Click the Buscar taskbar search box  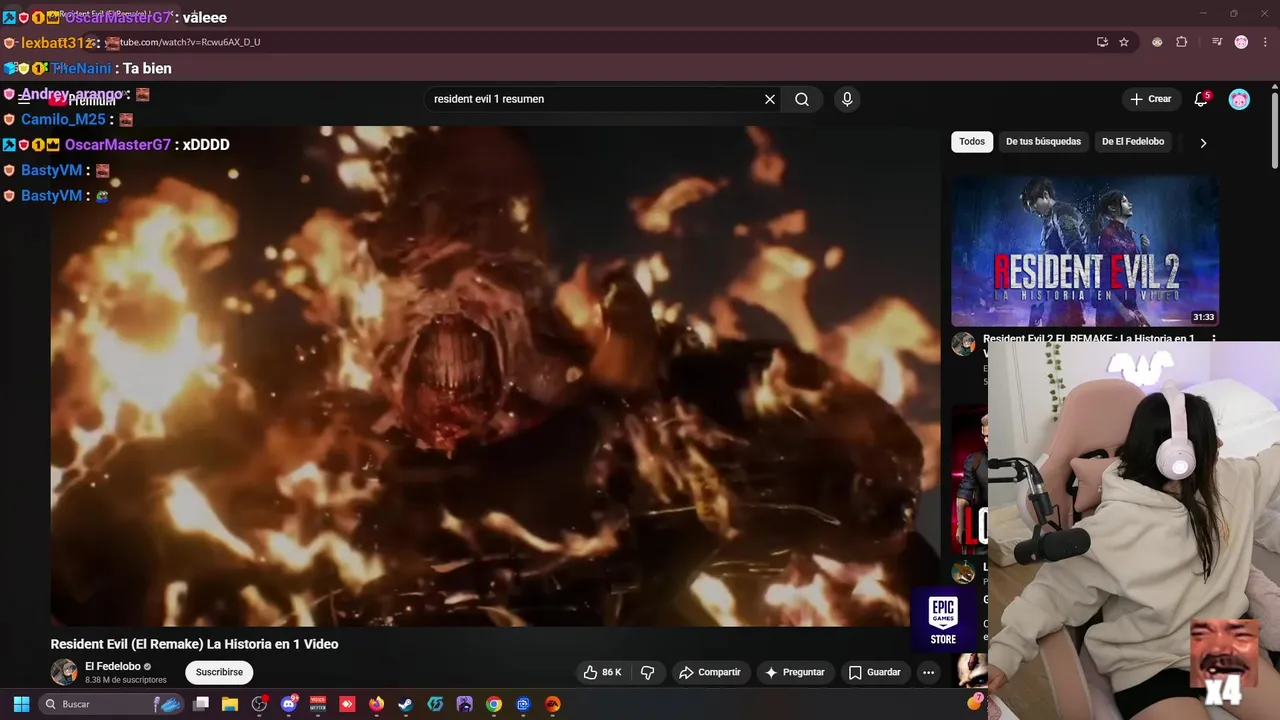[x=112, y=704]
